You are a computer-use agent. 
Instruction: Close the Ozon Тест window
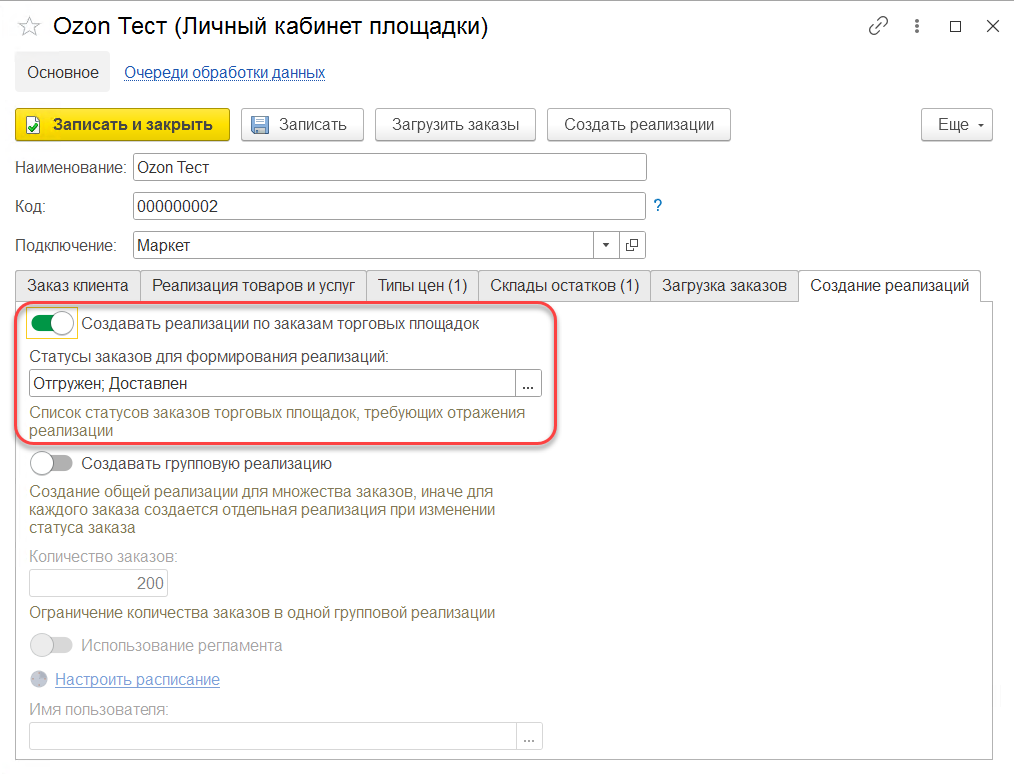click(x=993, y=26)
